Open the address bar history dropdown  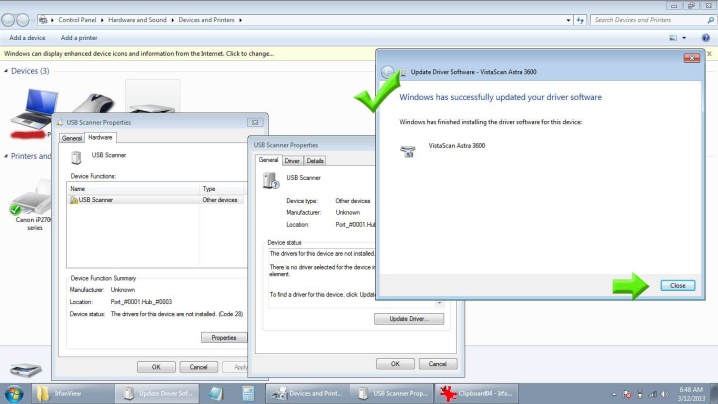[x=568, y=20]
